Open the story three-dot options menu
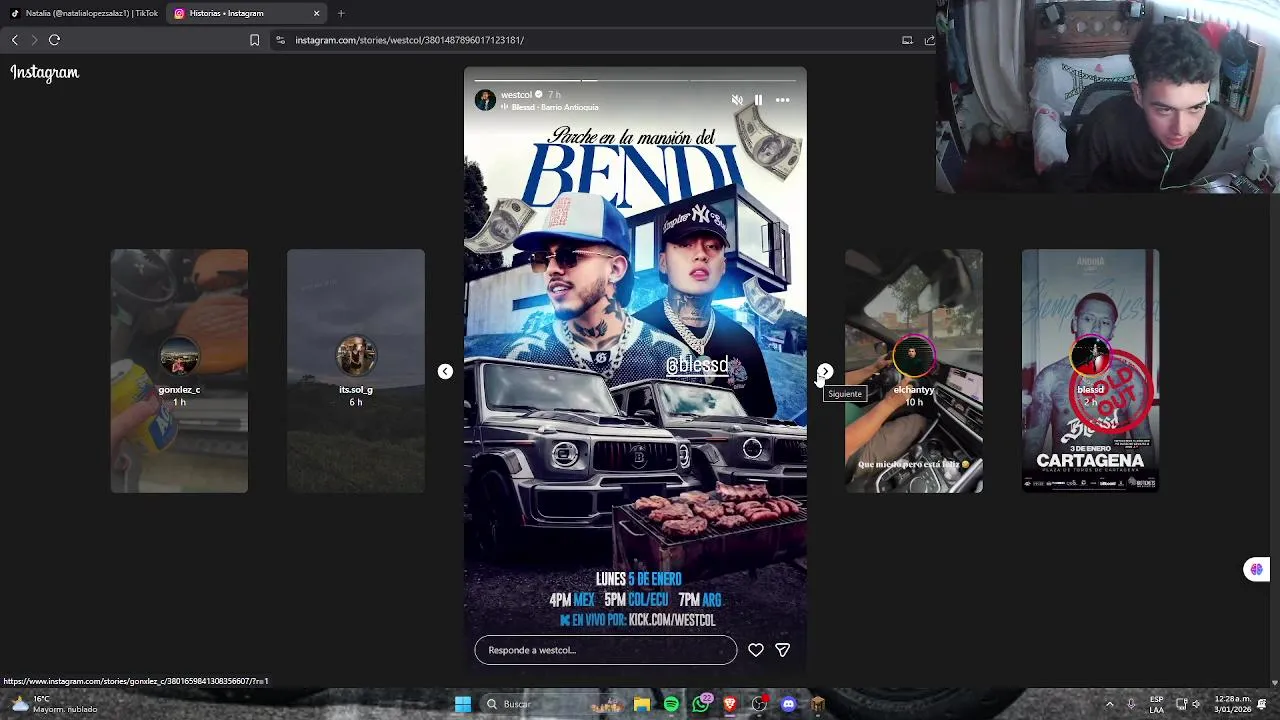The image size is (1280, 720). [x=783, y=100]
